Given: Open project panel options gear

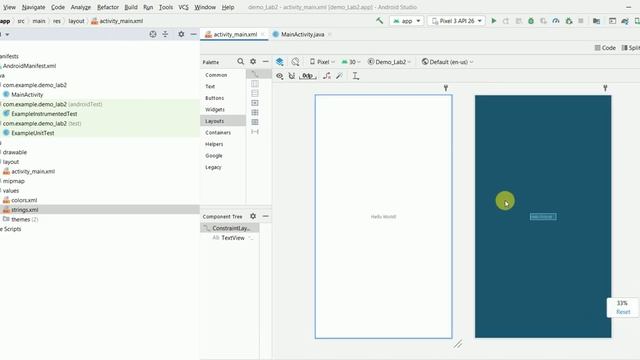Looking at the screenshot, I should coord(181,34).
